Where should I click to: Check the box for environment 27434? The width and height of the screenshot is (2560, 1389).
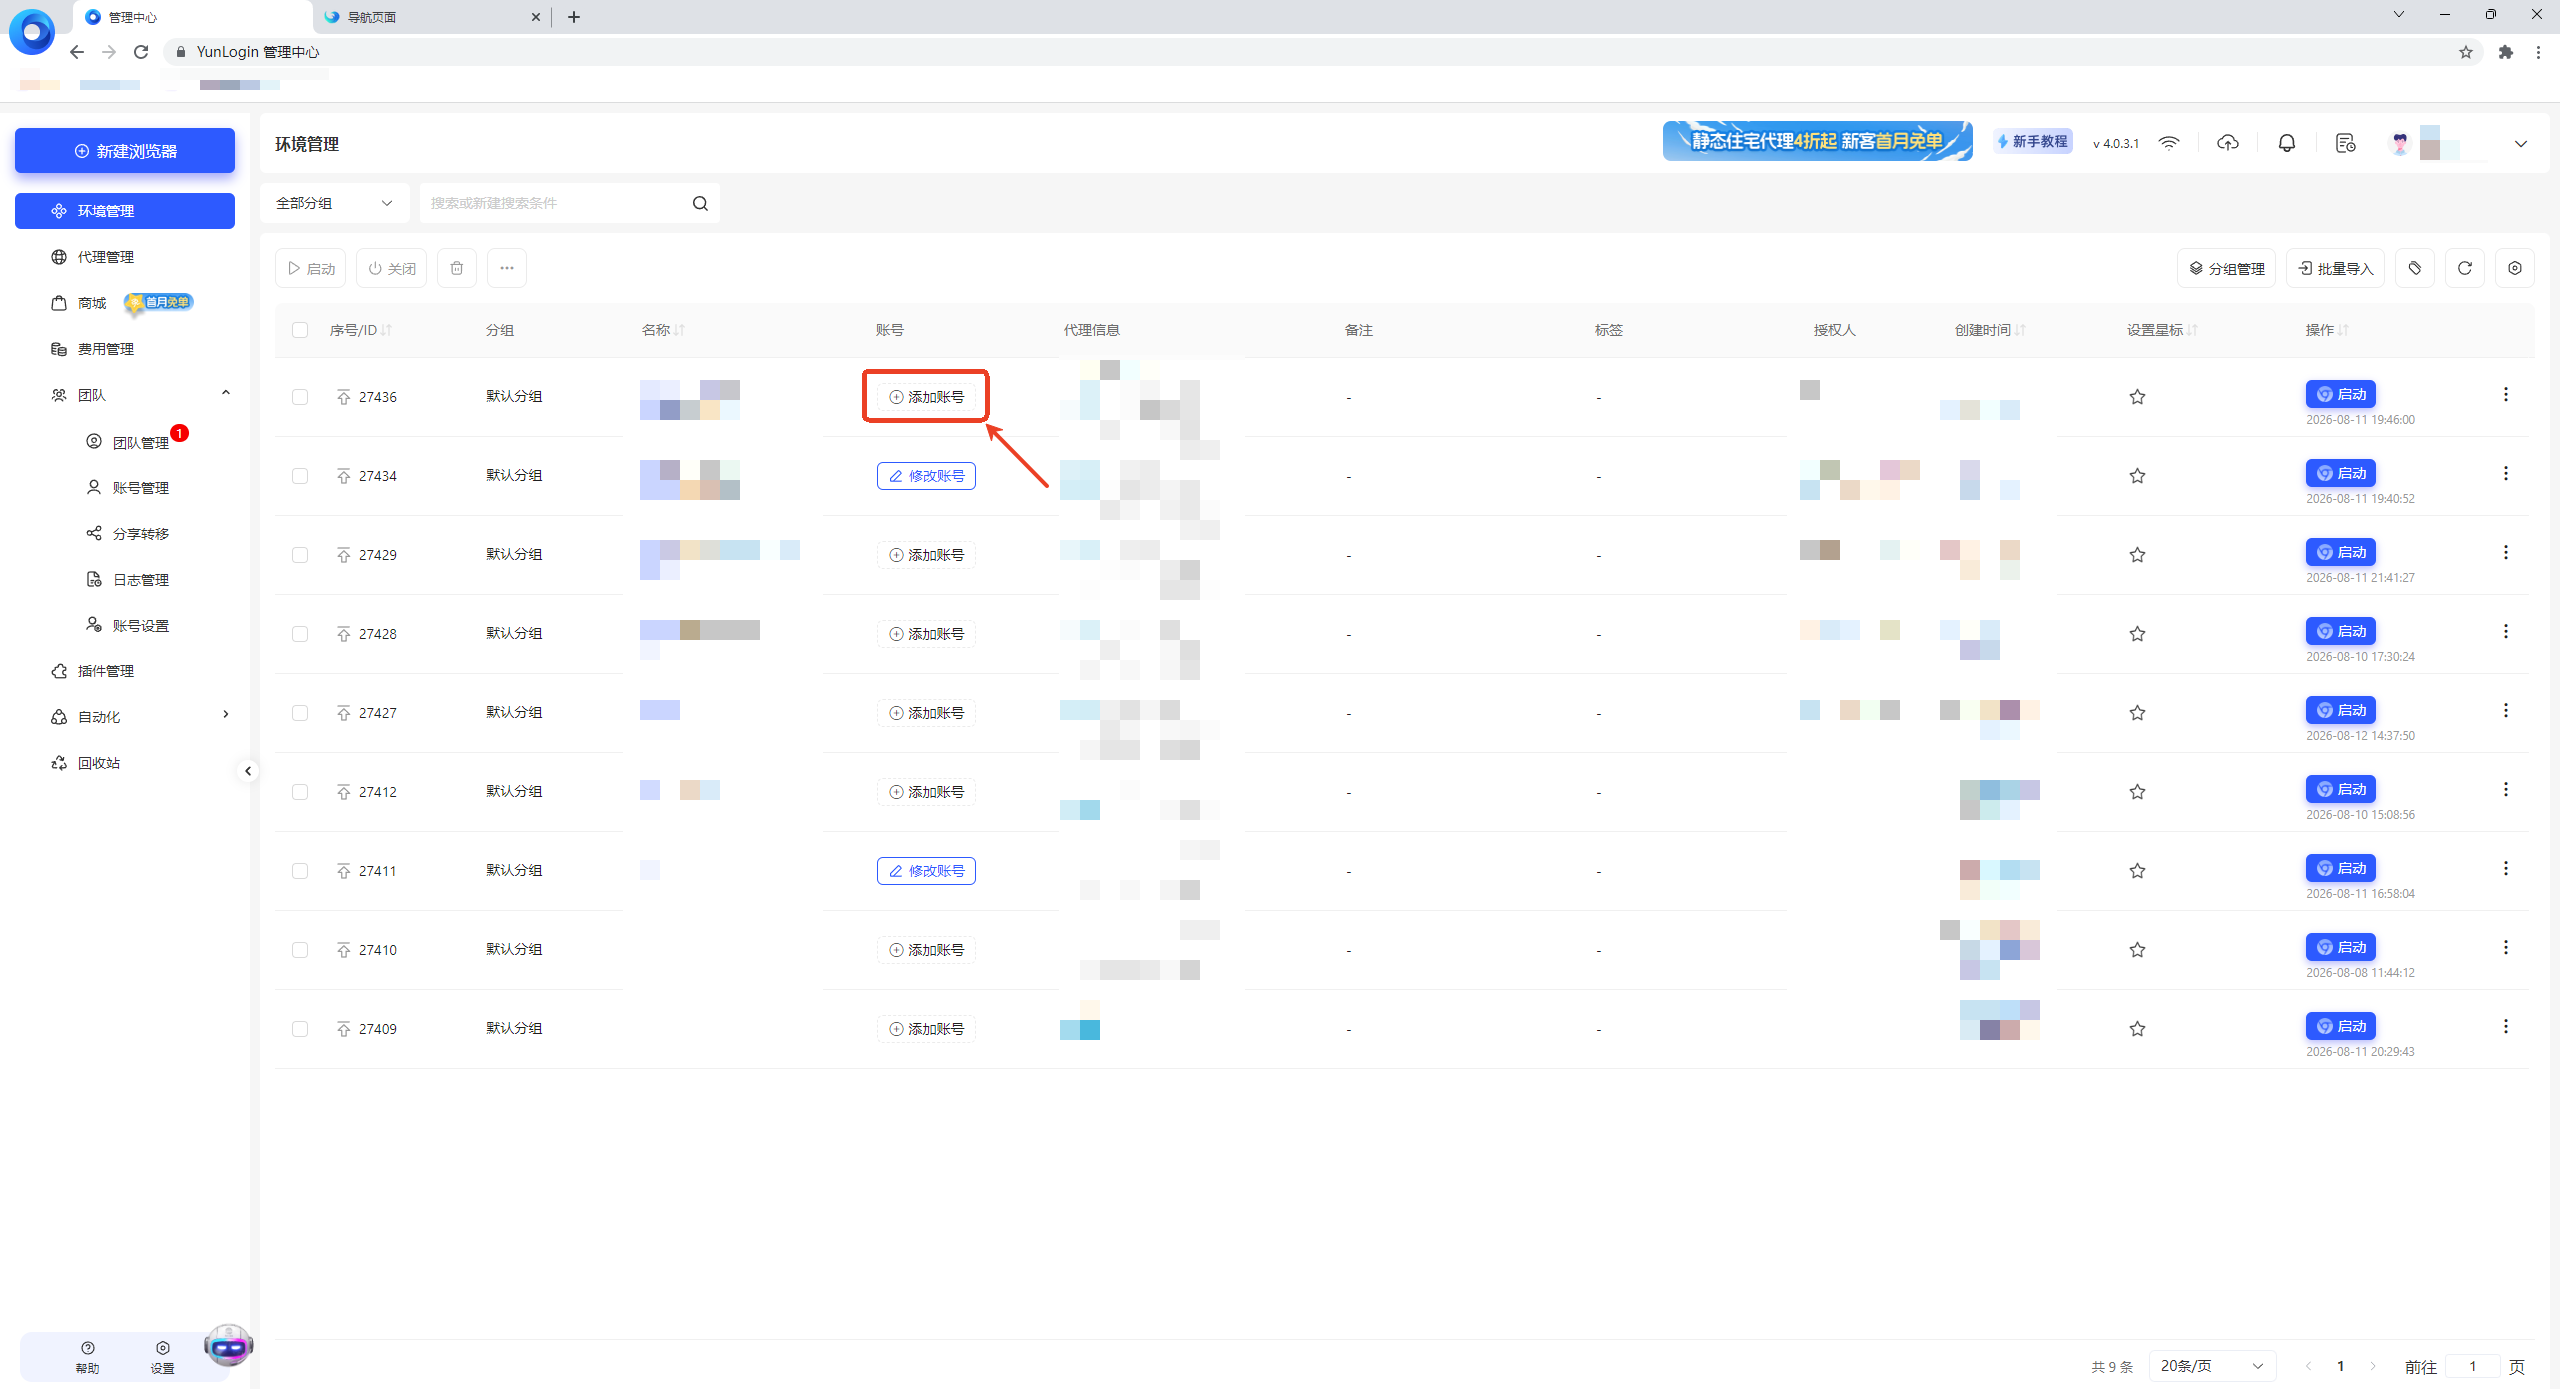coord(300,476)
